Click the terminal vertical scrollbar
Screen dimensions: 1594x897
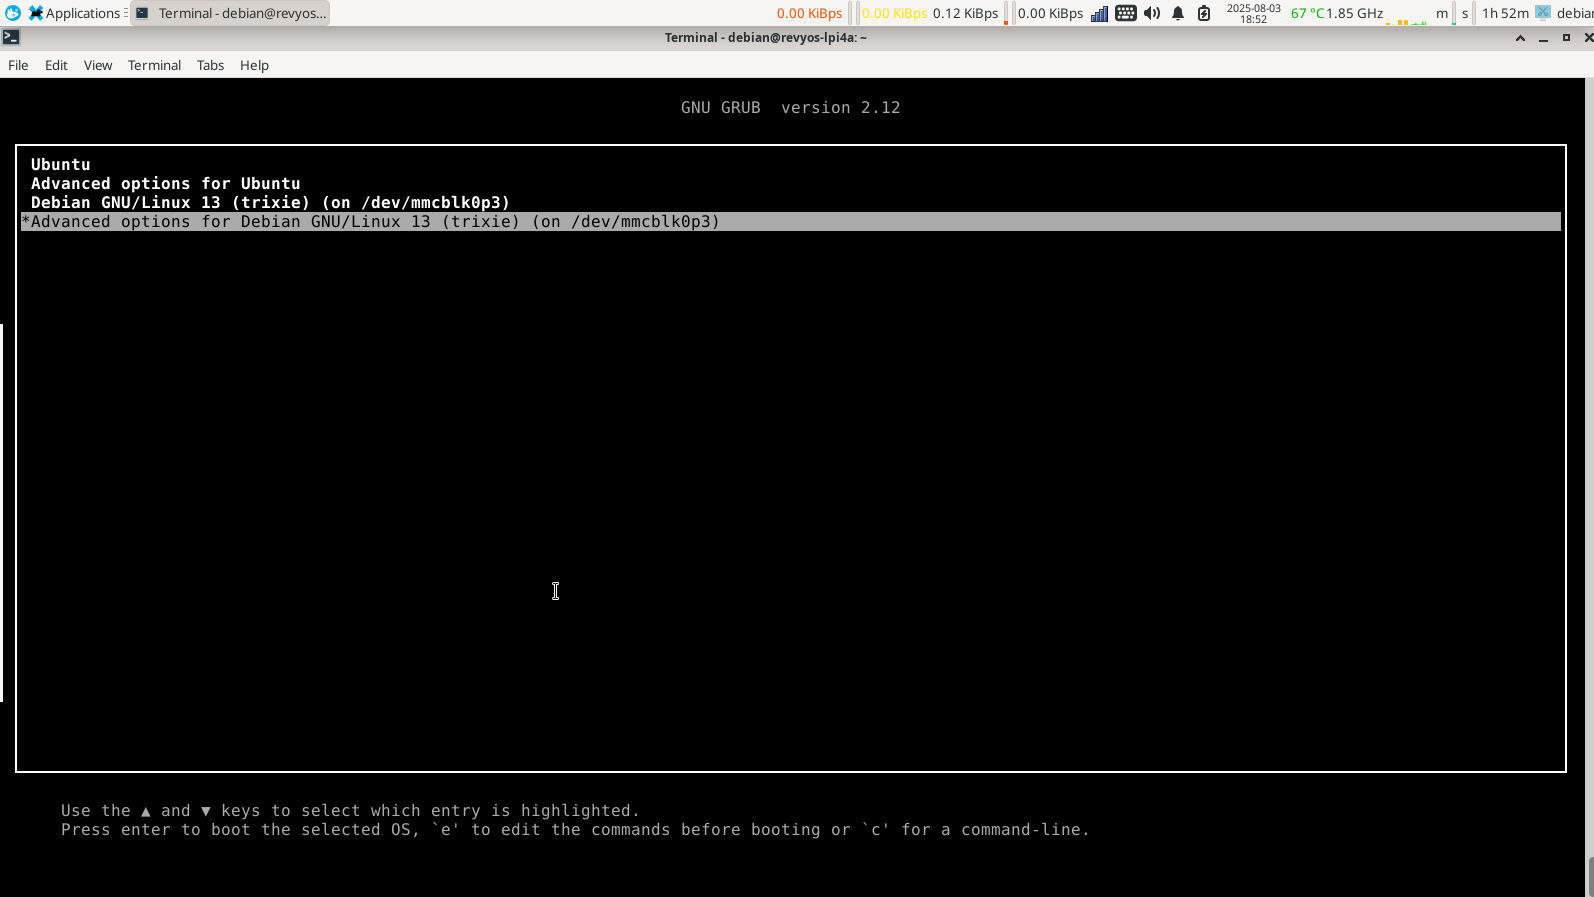point(1589,487)
